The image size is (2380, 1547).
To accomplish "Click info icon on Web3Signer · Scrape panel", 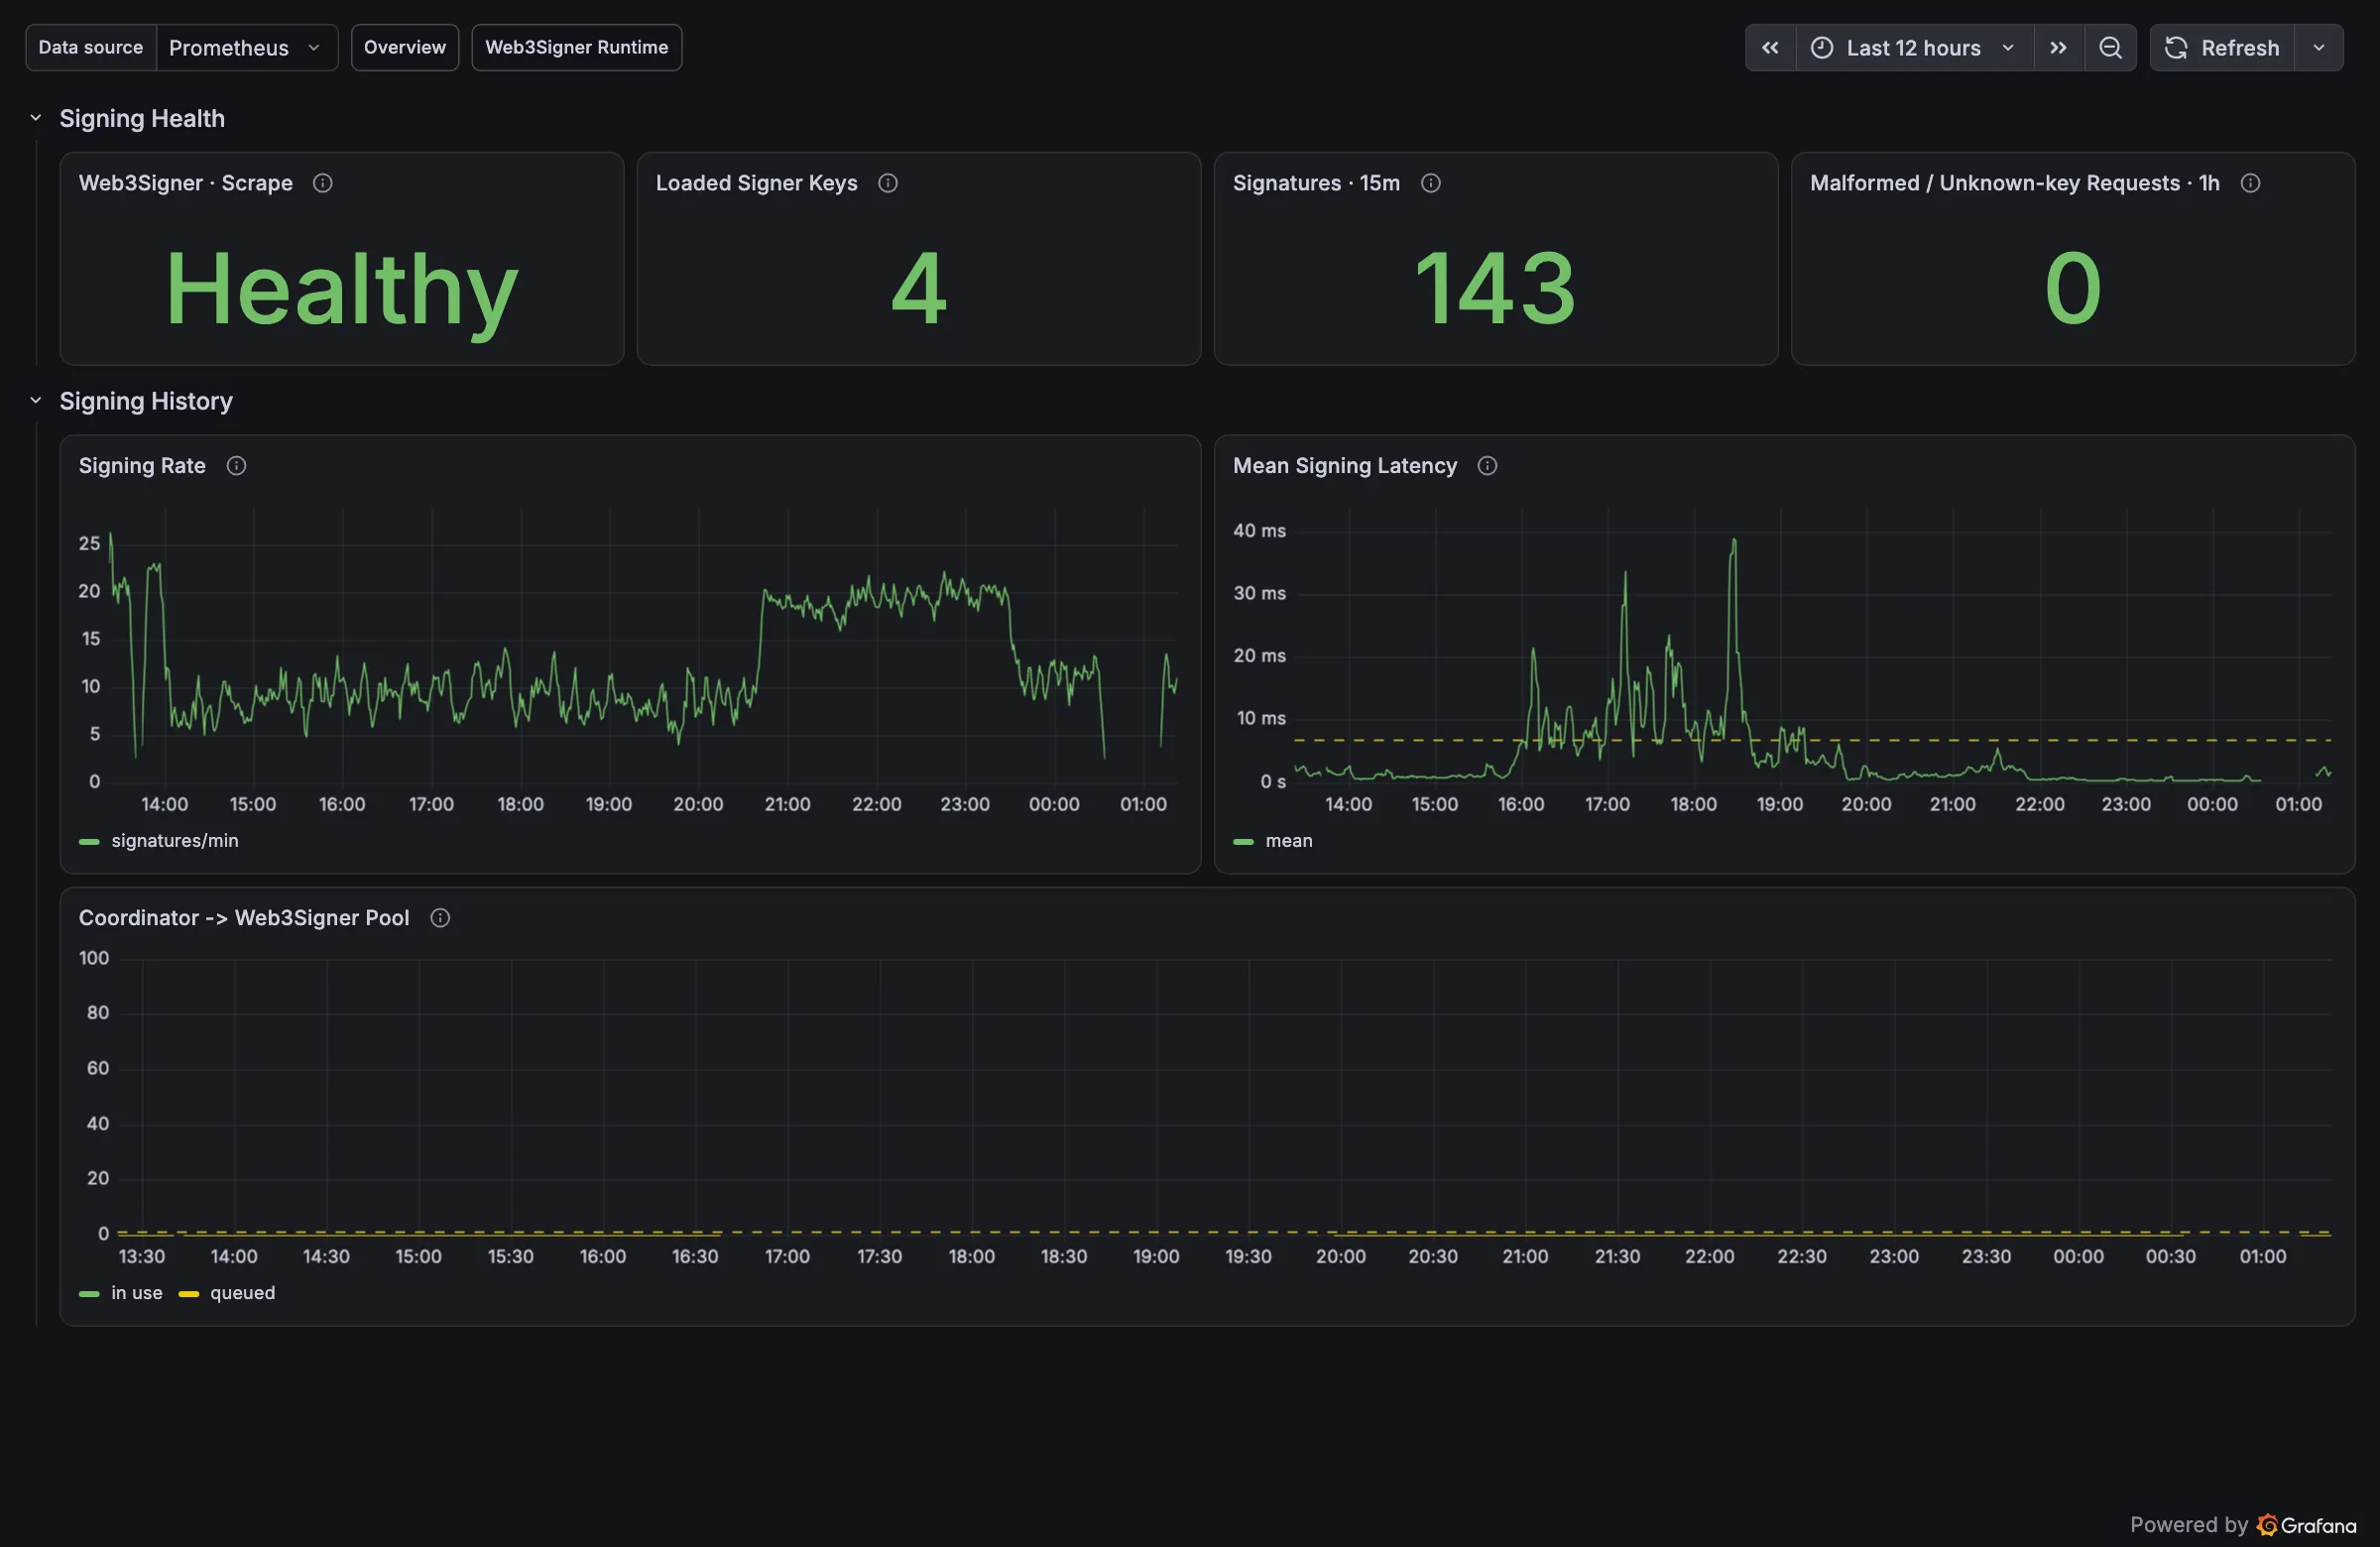I will coord(322,183).
